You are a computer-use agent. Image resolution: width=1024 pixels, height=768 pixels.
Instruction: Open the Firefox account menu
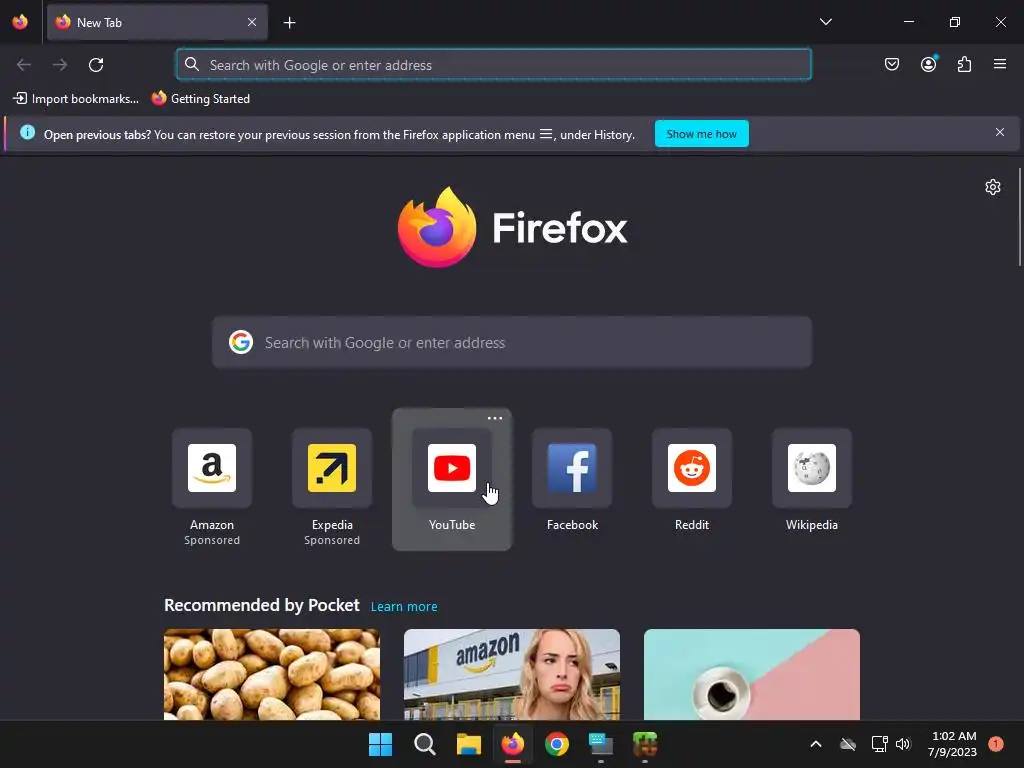(x=929, y=64)
